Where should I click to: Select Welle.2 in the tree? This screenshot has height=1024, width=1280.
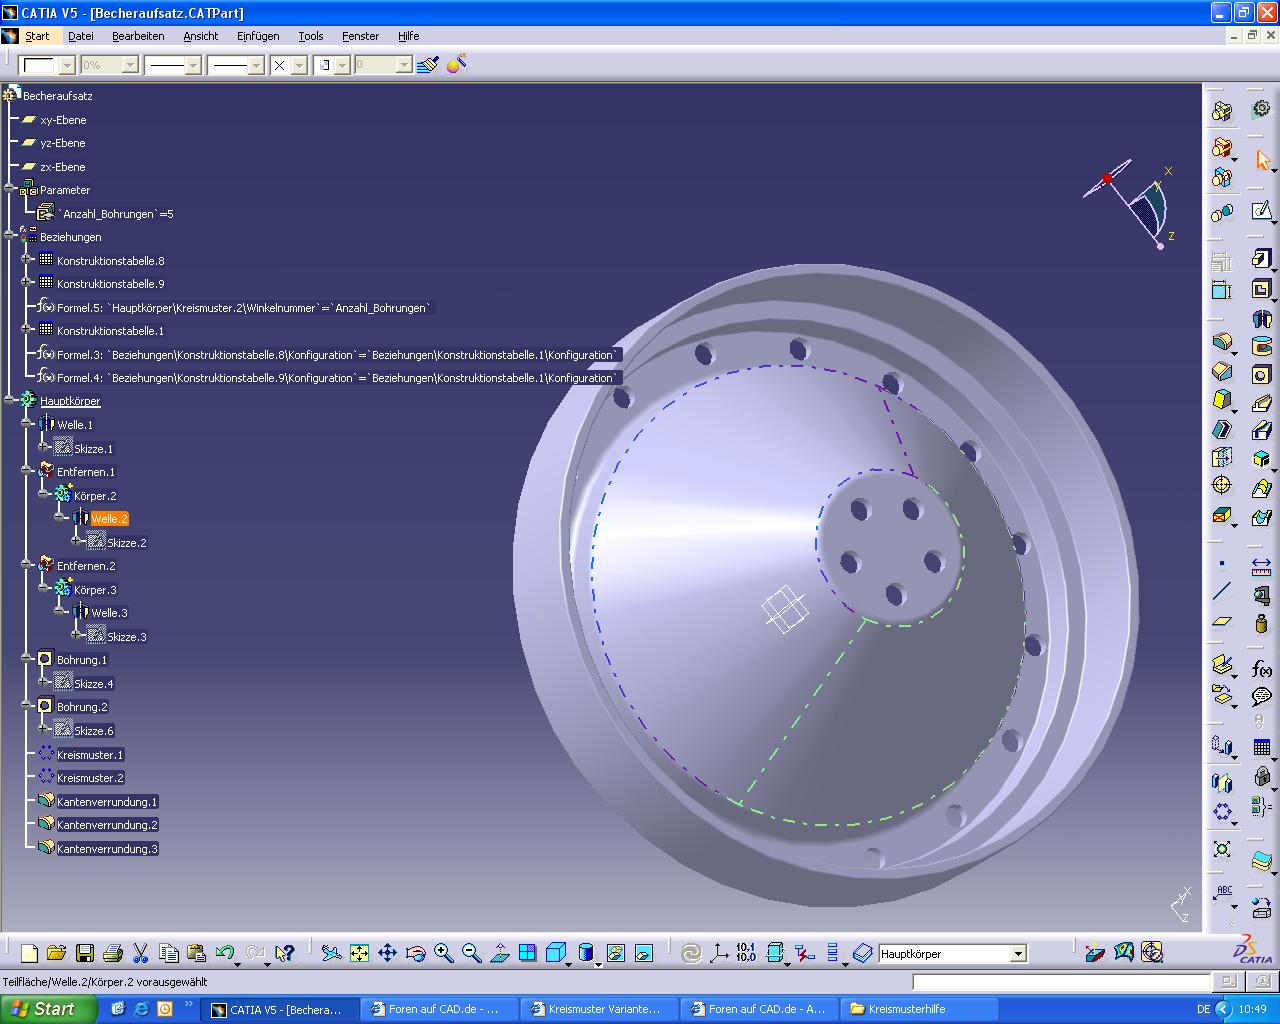point(109,519)
